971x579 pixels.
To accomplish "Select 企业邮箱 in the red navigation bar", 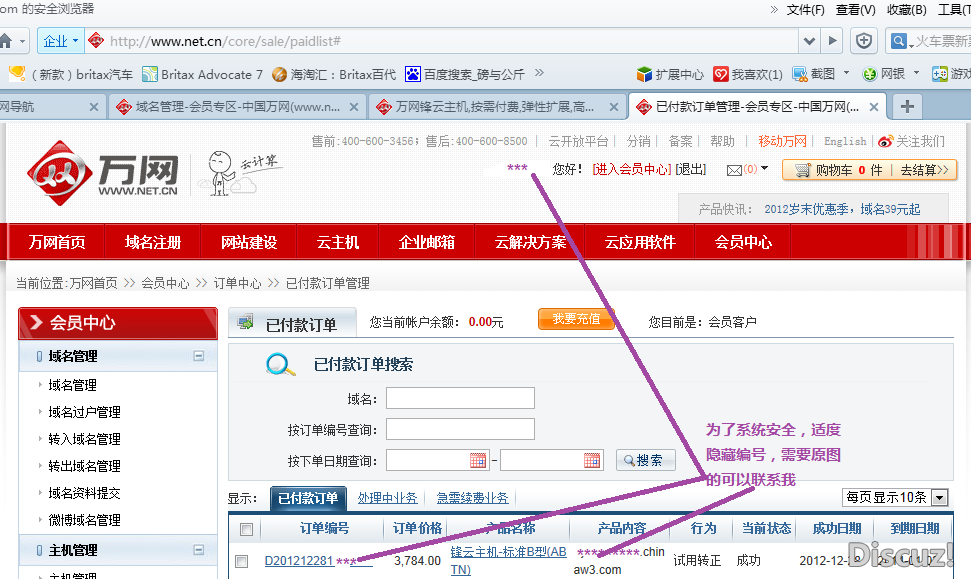I will point(427,242).
